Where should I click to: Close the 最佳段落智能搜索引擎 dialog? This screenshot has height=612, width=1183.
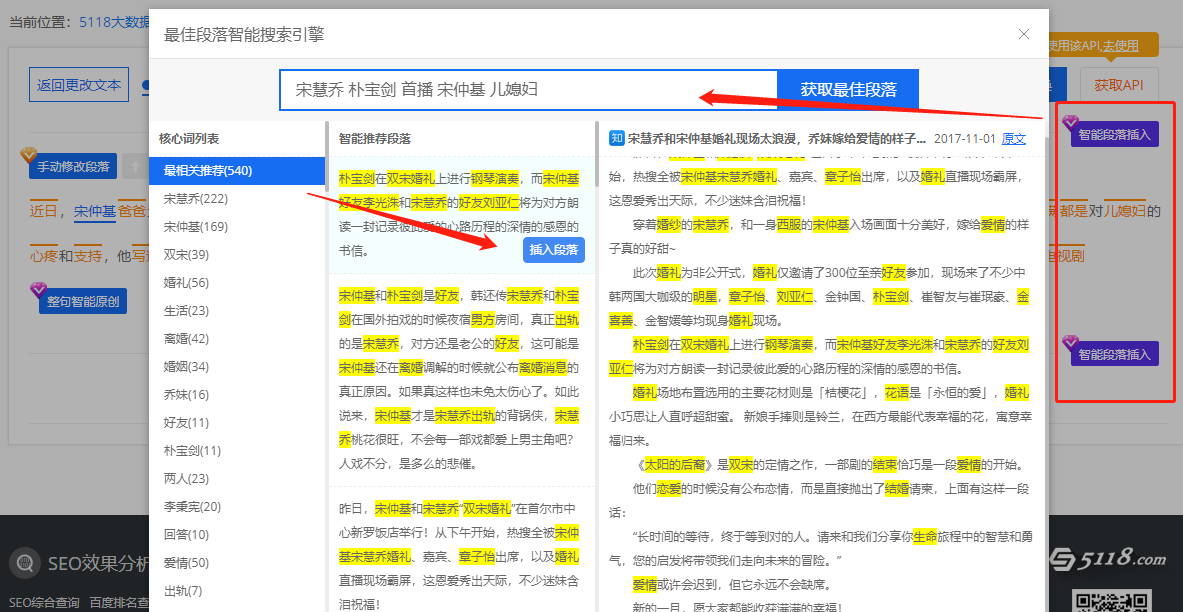[1024, 34]
